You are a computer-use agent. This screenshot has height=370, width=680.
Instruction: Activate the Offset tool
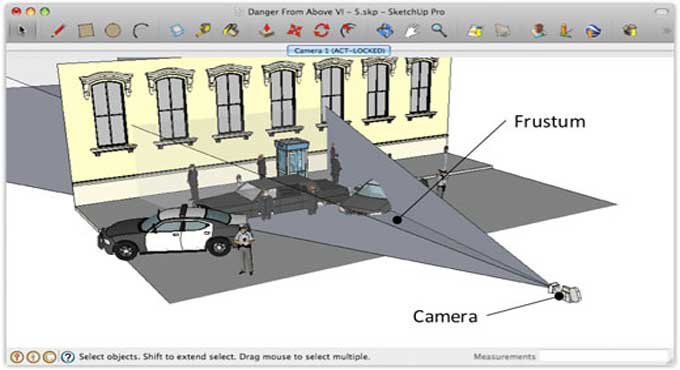pos(348,31)
